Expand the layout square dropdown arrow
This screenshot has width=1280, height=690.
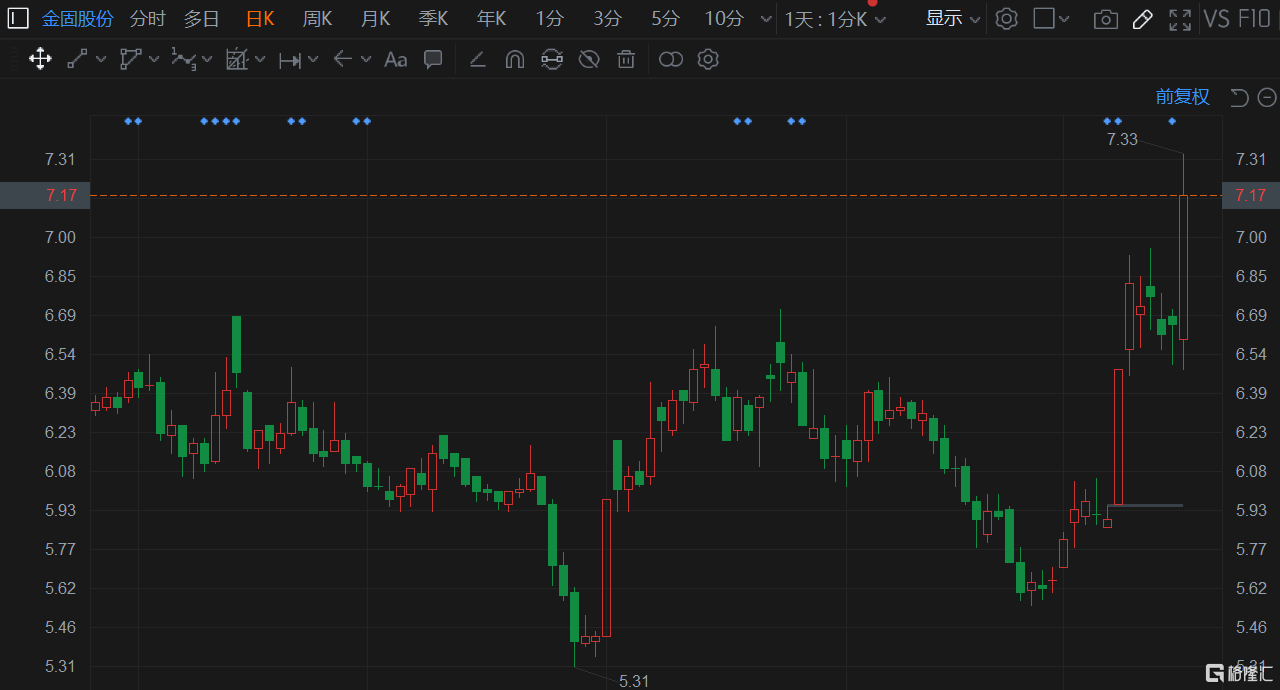point(1064,19)
